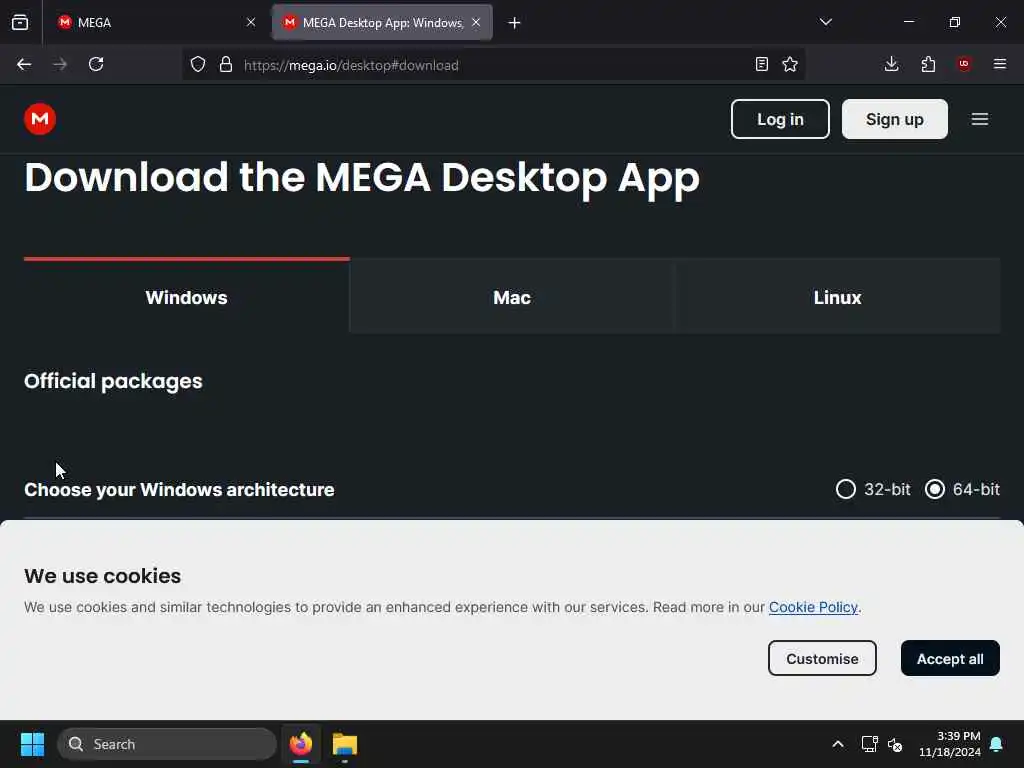Screen dimensions: 1024x768
Task: Open File Explorer from the taskbar
Action: point(345,744)
